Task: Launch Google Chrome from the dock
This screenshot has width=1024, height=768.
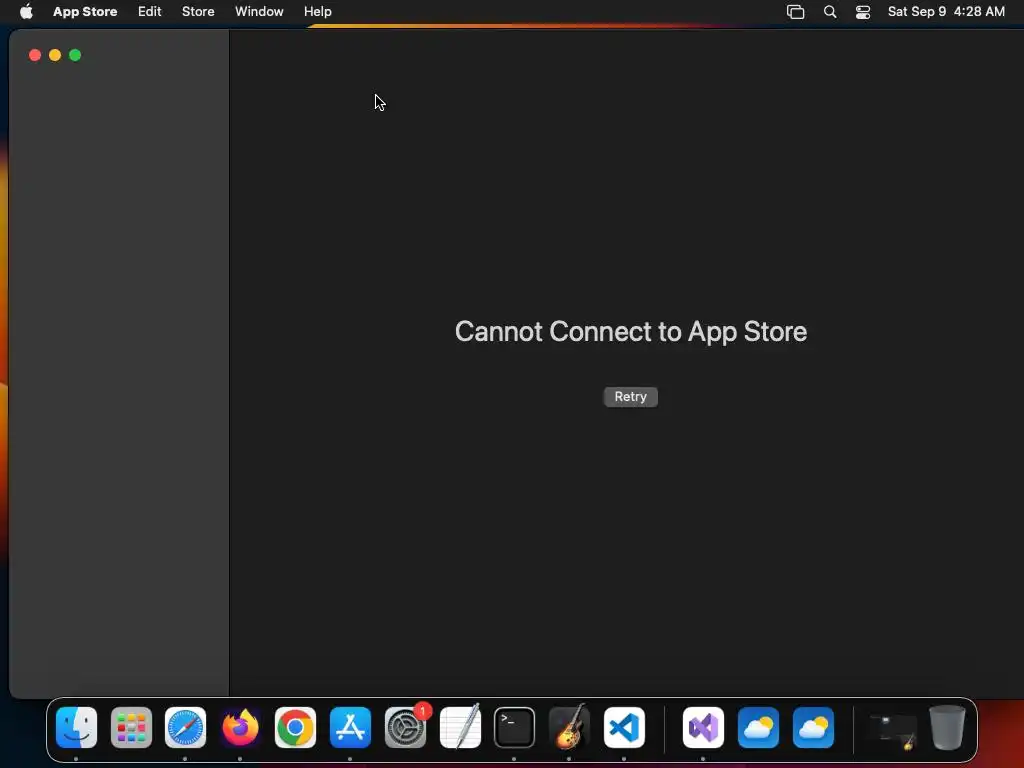Action: (x=295, y=728)
